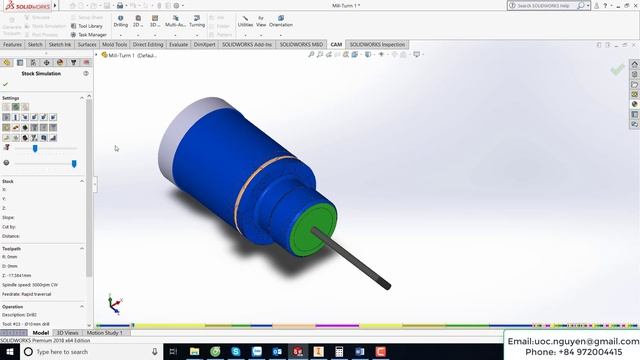Click the multicolor operation timeline bar
The height and width of the screenshot is (360, 640).
click(x=367, y=326)
